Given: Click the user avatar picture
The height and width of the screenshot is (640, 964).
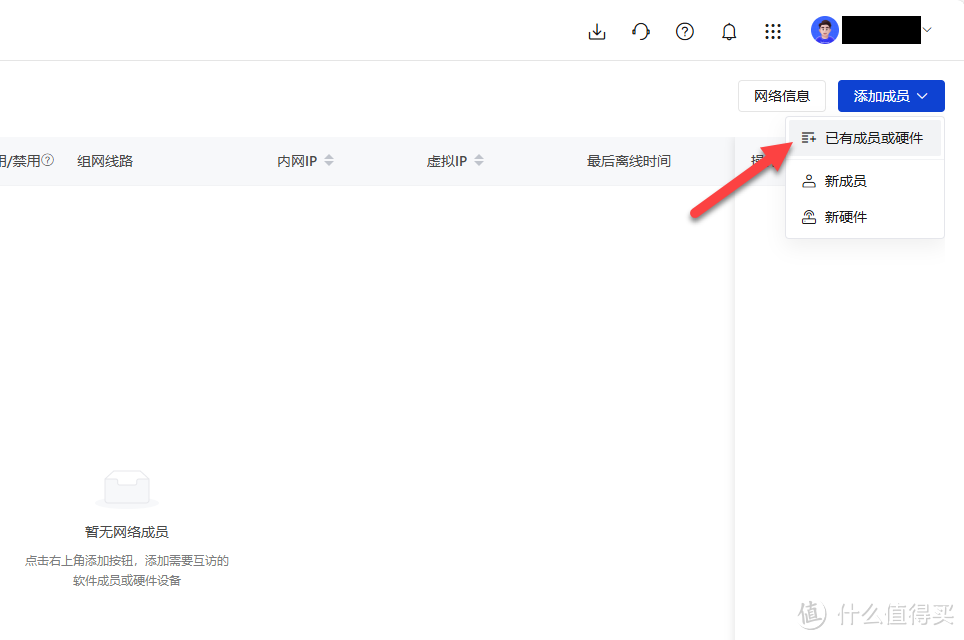Looking at the screenshot, I should [x=824, y=31].
